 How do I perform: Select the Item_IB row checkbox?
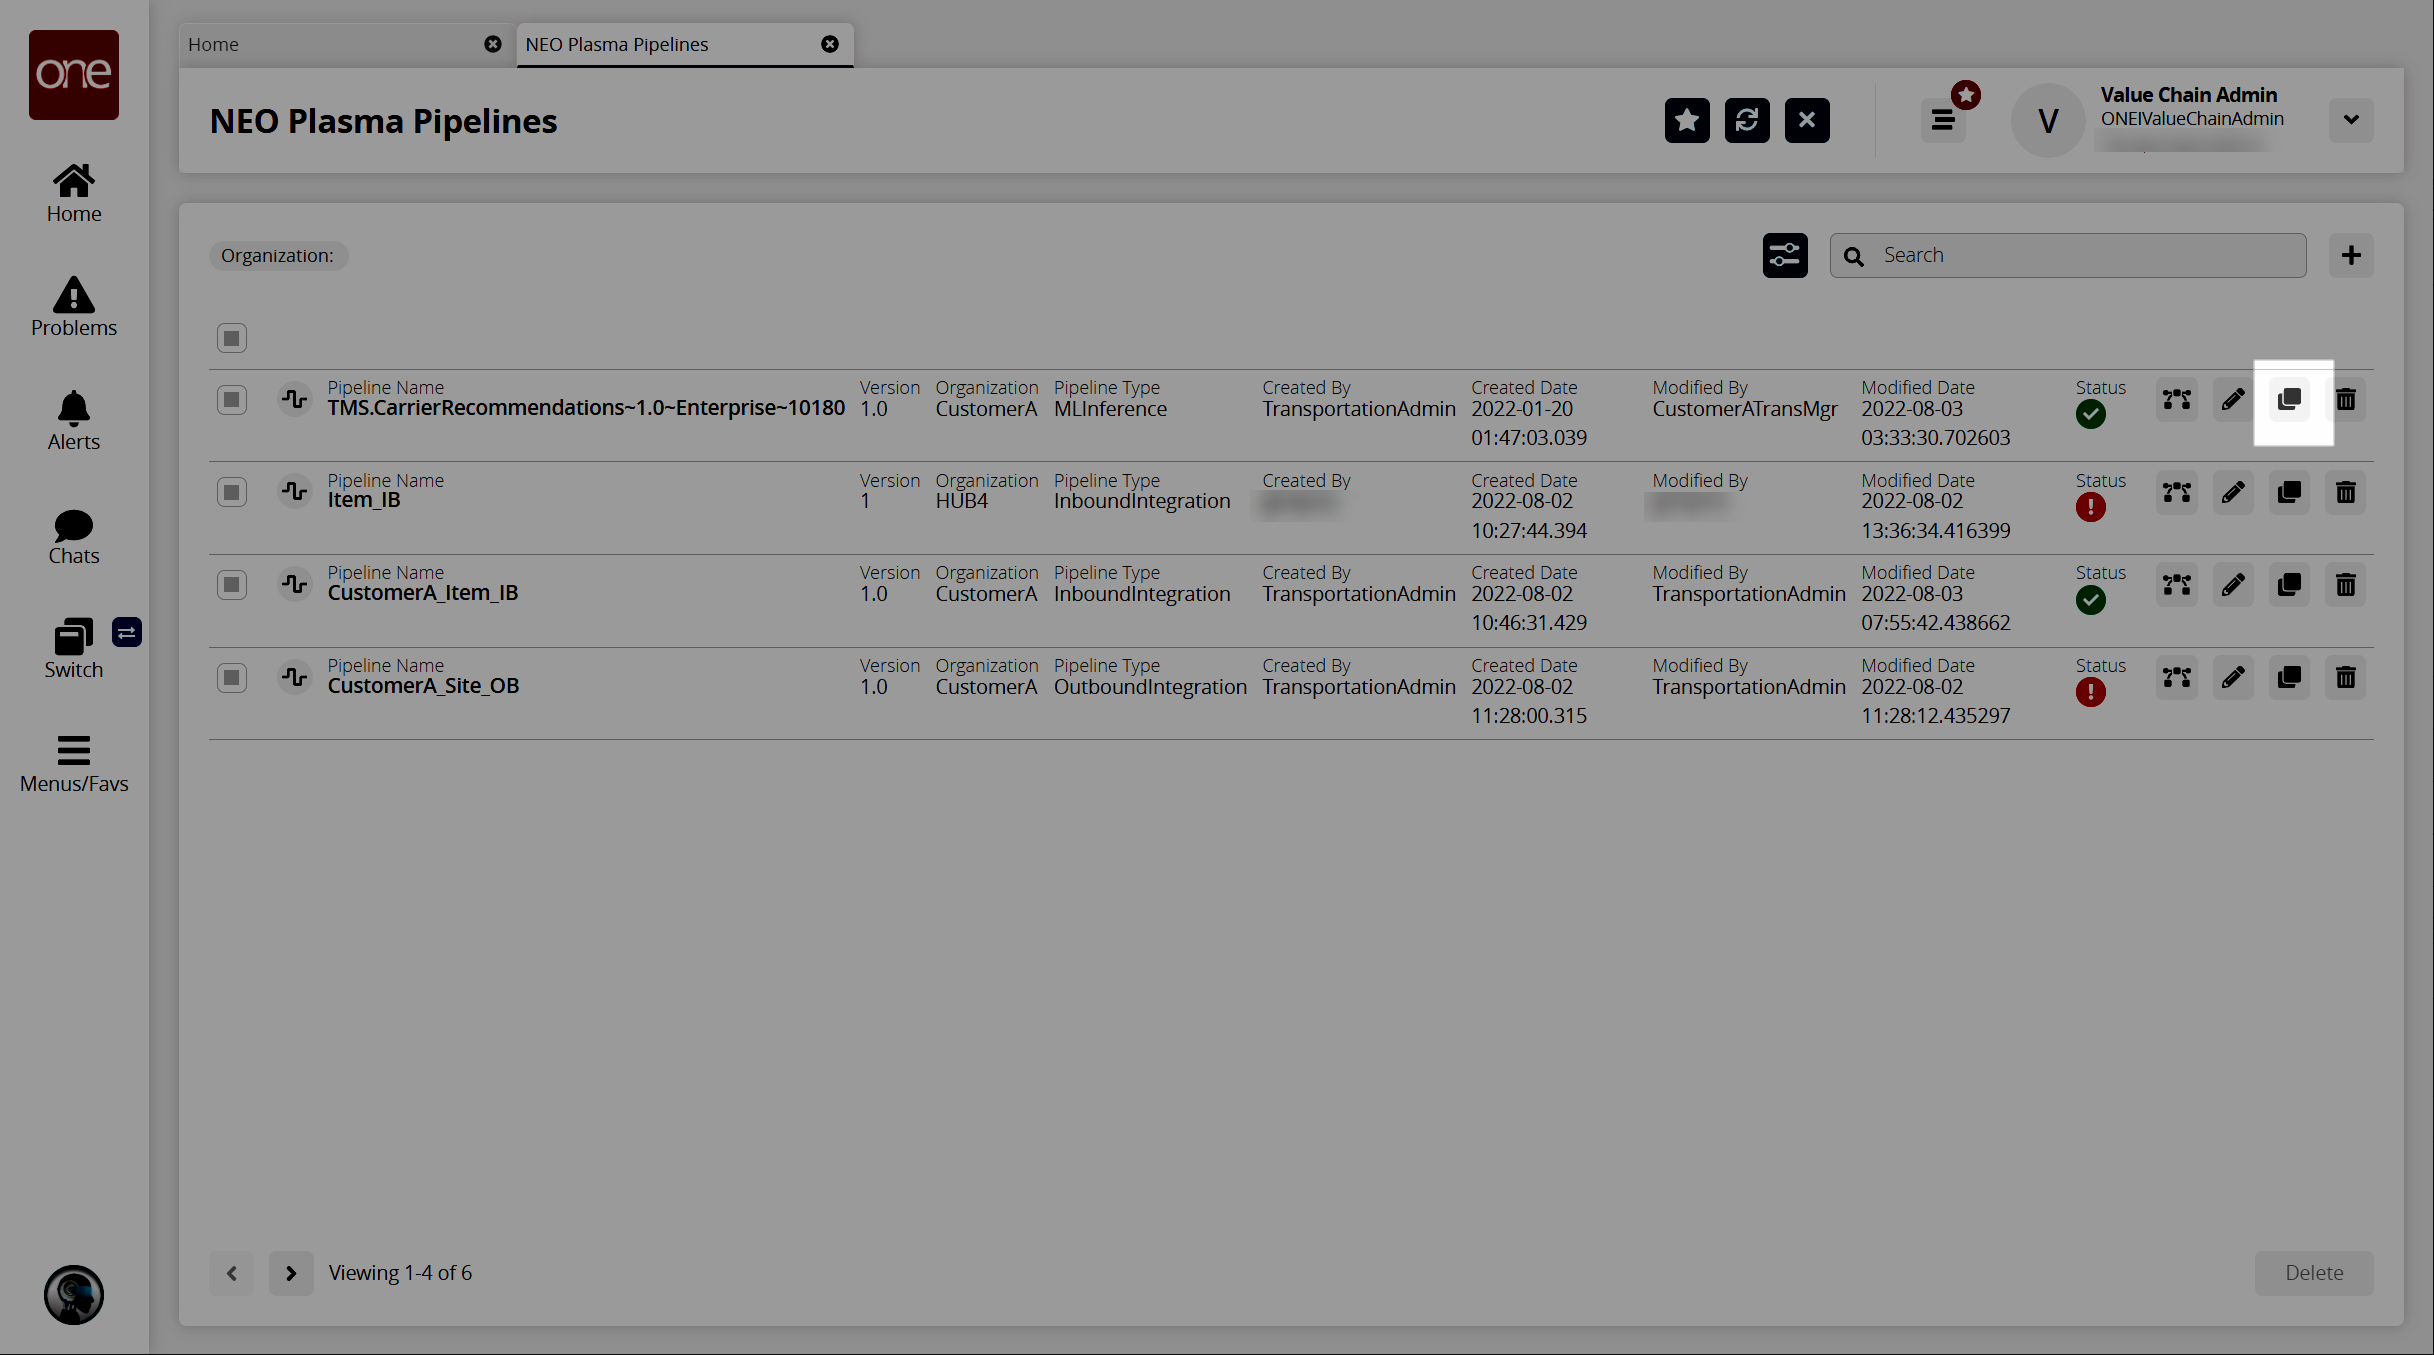click(x=232, y=492)
